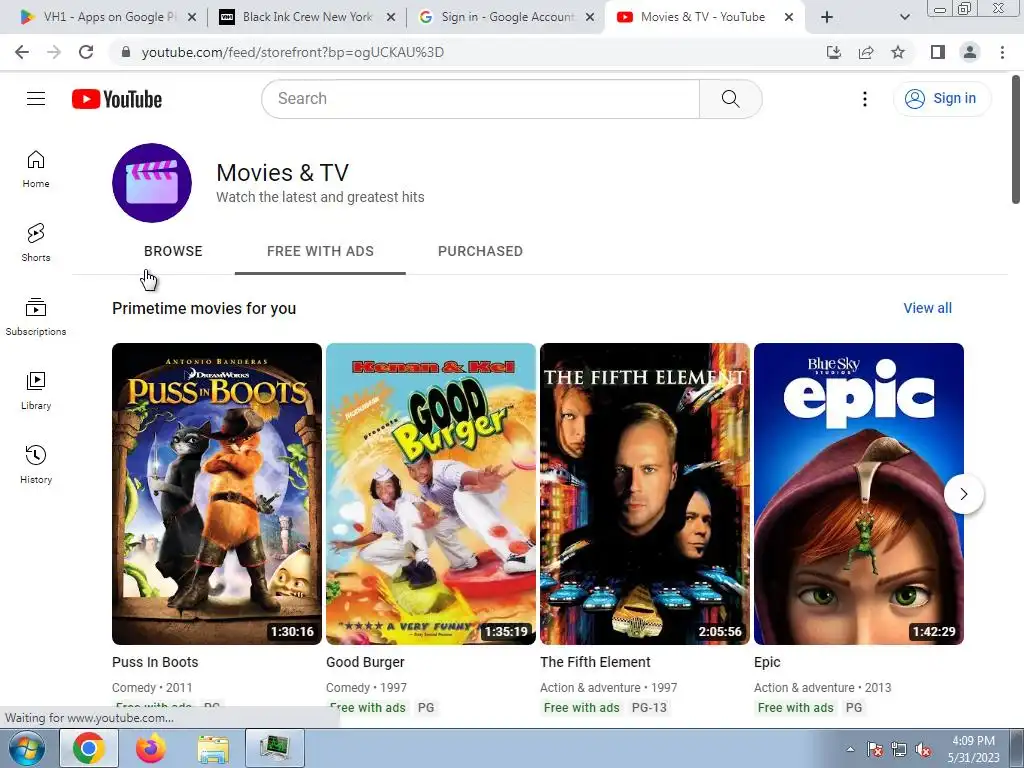This screenshot has height=768, width=1024.
Task: Reload the page
Action: point(86,52)
